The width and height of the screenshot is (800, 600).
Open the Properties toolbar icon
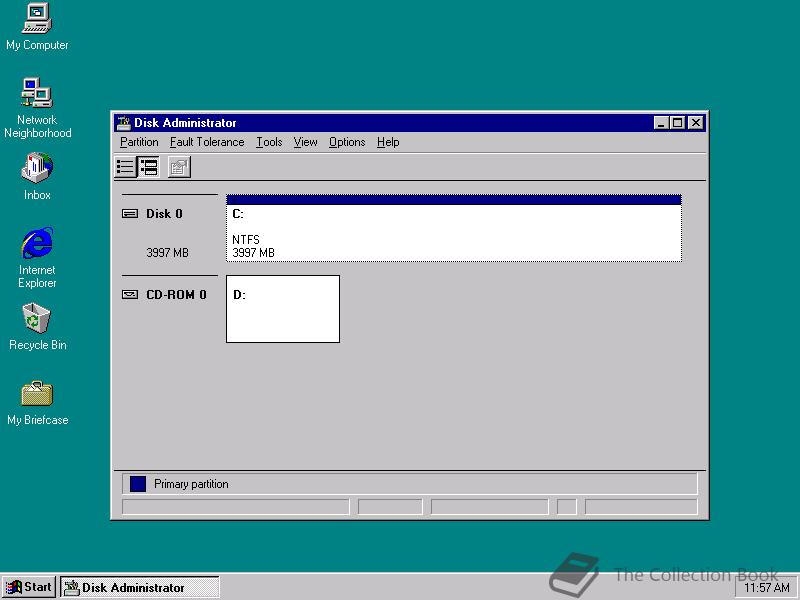pyautogui.click(x=179, y=167)
